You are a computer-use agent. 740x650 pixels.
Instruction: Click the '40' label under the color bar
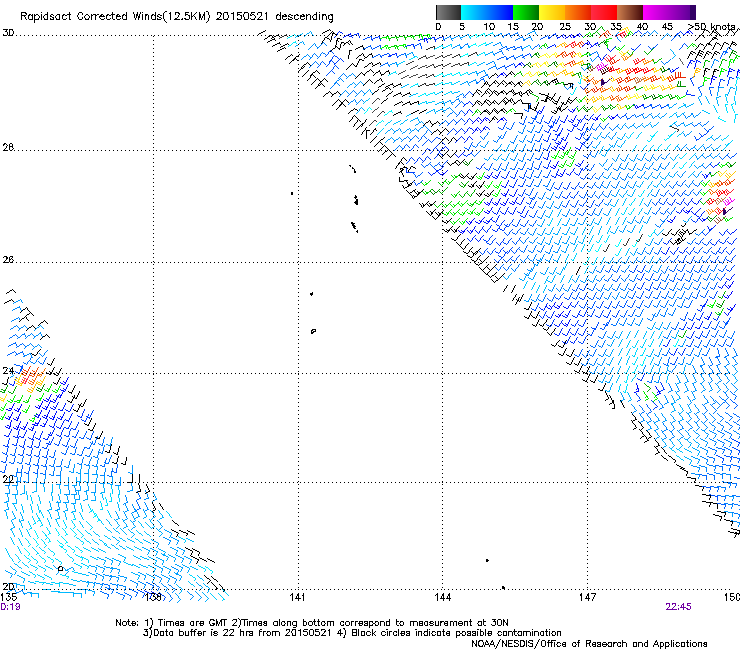pos(642,27)
